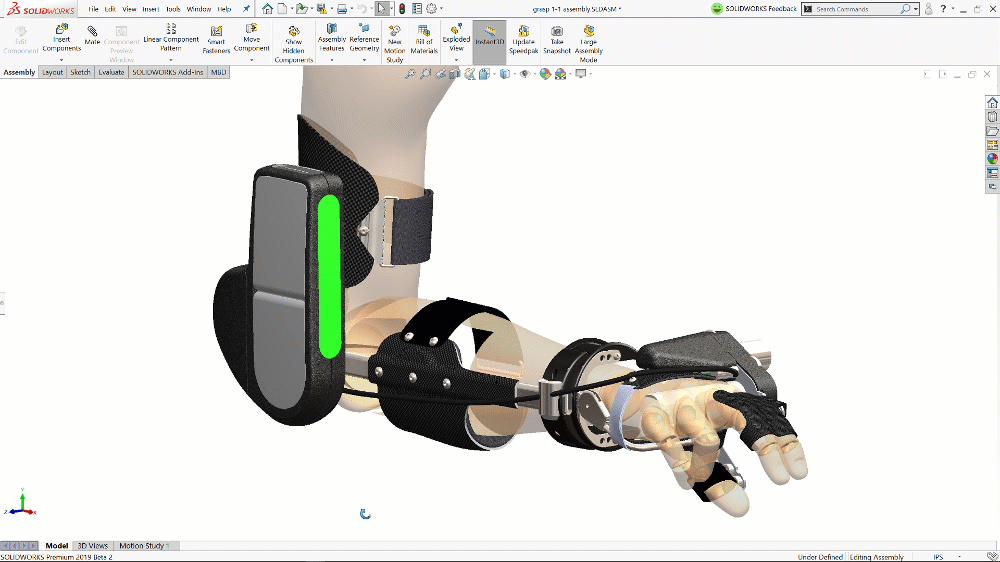Toggle the Instant3D mode
This screenshot has height=562, width=1000.
pos(489,38)
